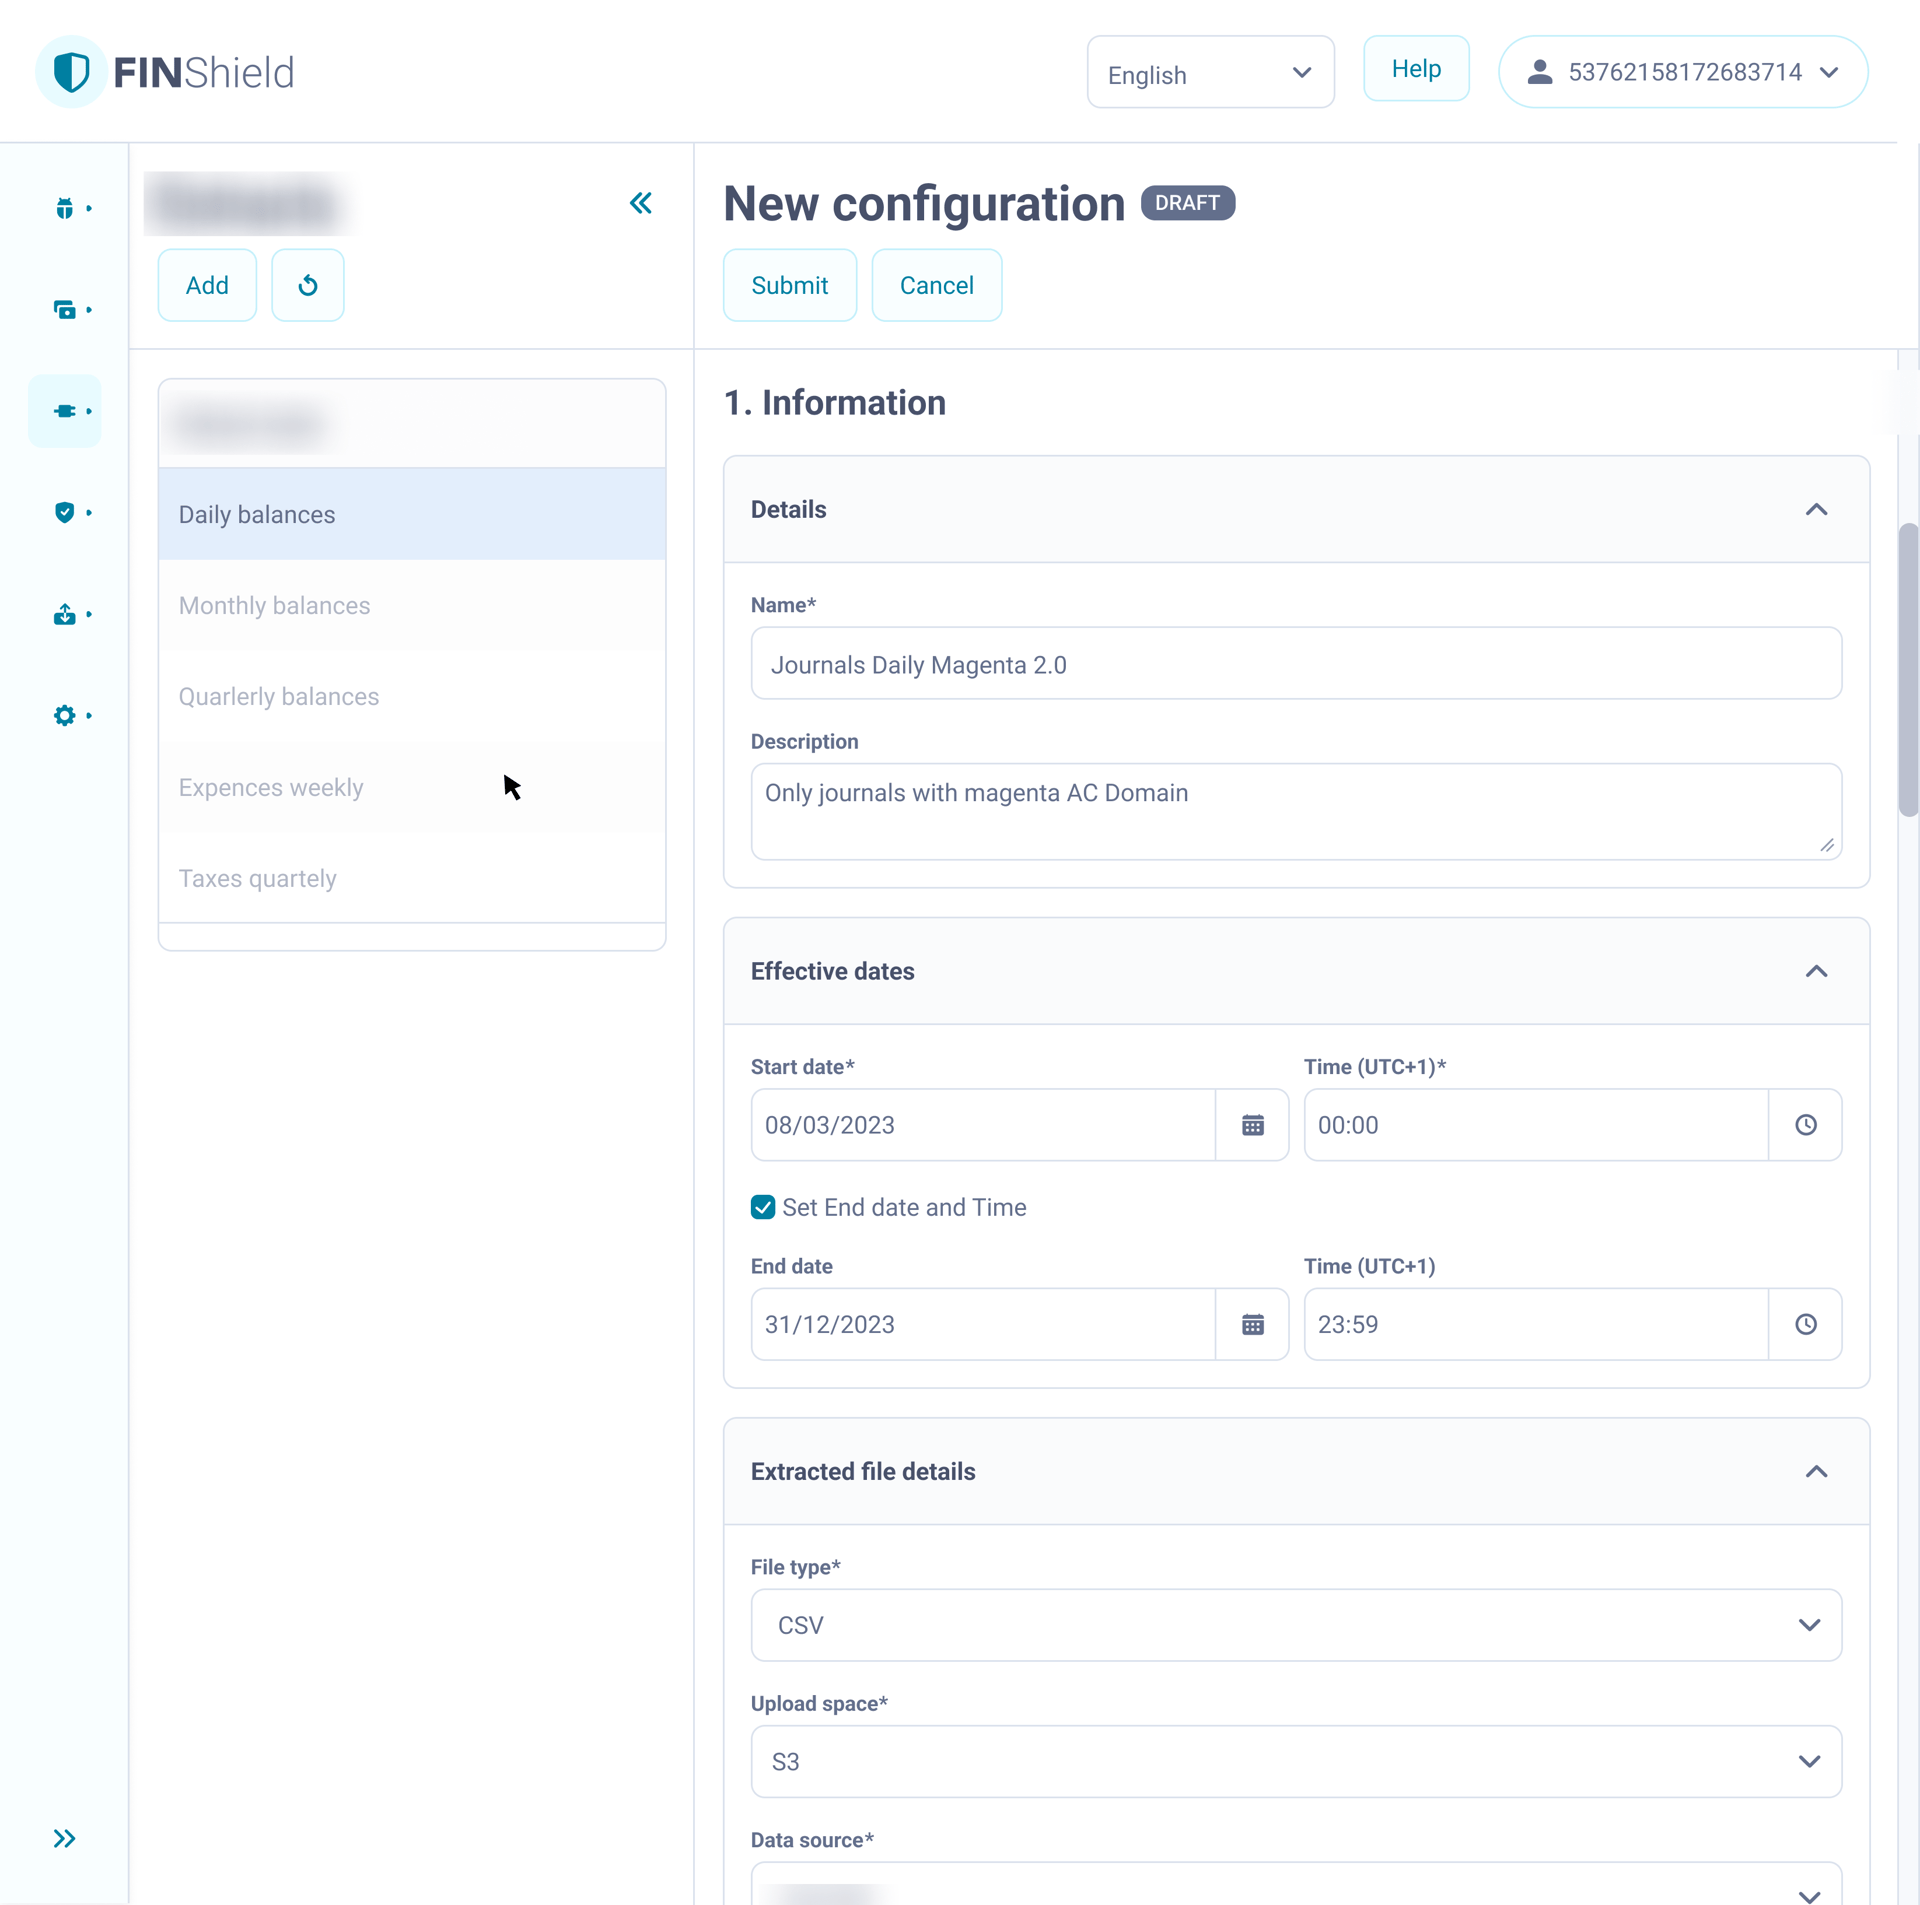Open the shield checkmark sidebar section
The image size is (1920, 1905).
(65, 512)
